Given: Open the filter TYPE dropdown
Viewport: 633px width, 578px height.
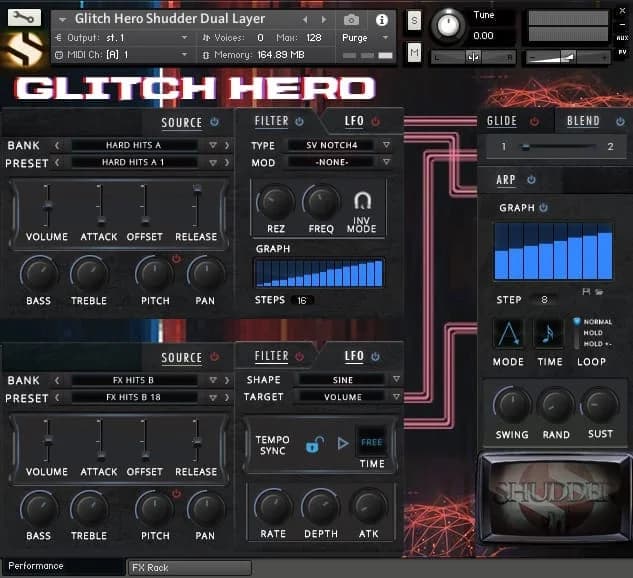Looking at the screenshot, I should pos(339,145).
